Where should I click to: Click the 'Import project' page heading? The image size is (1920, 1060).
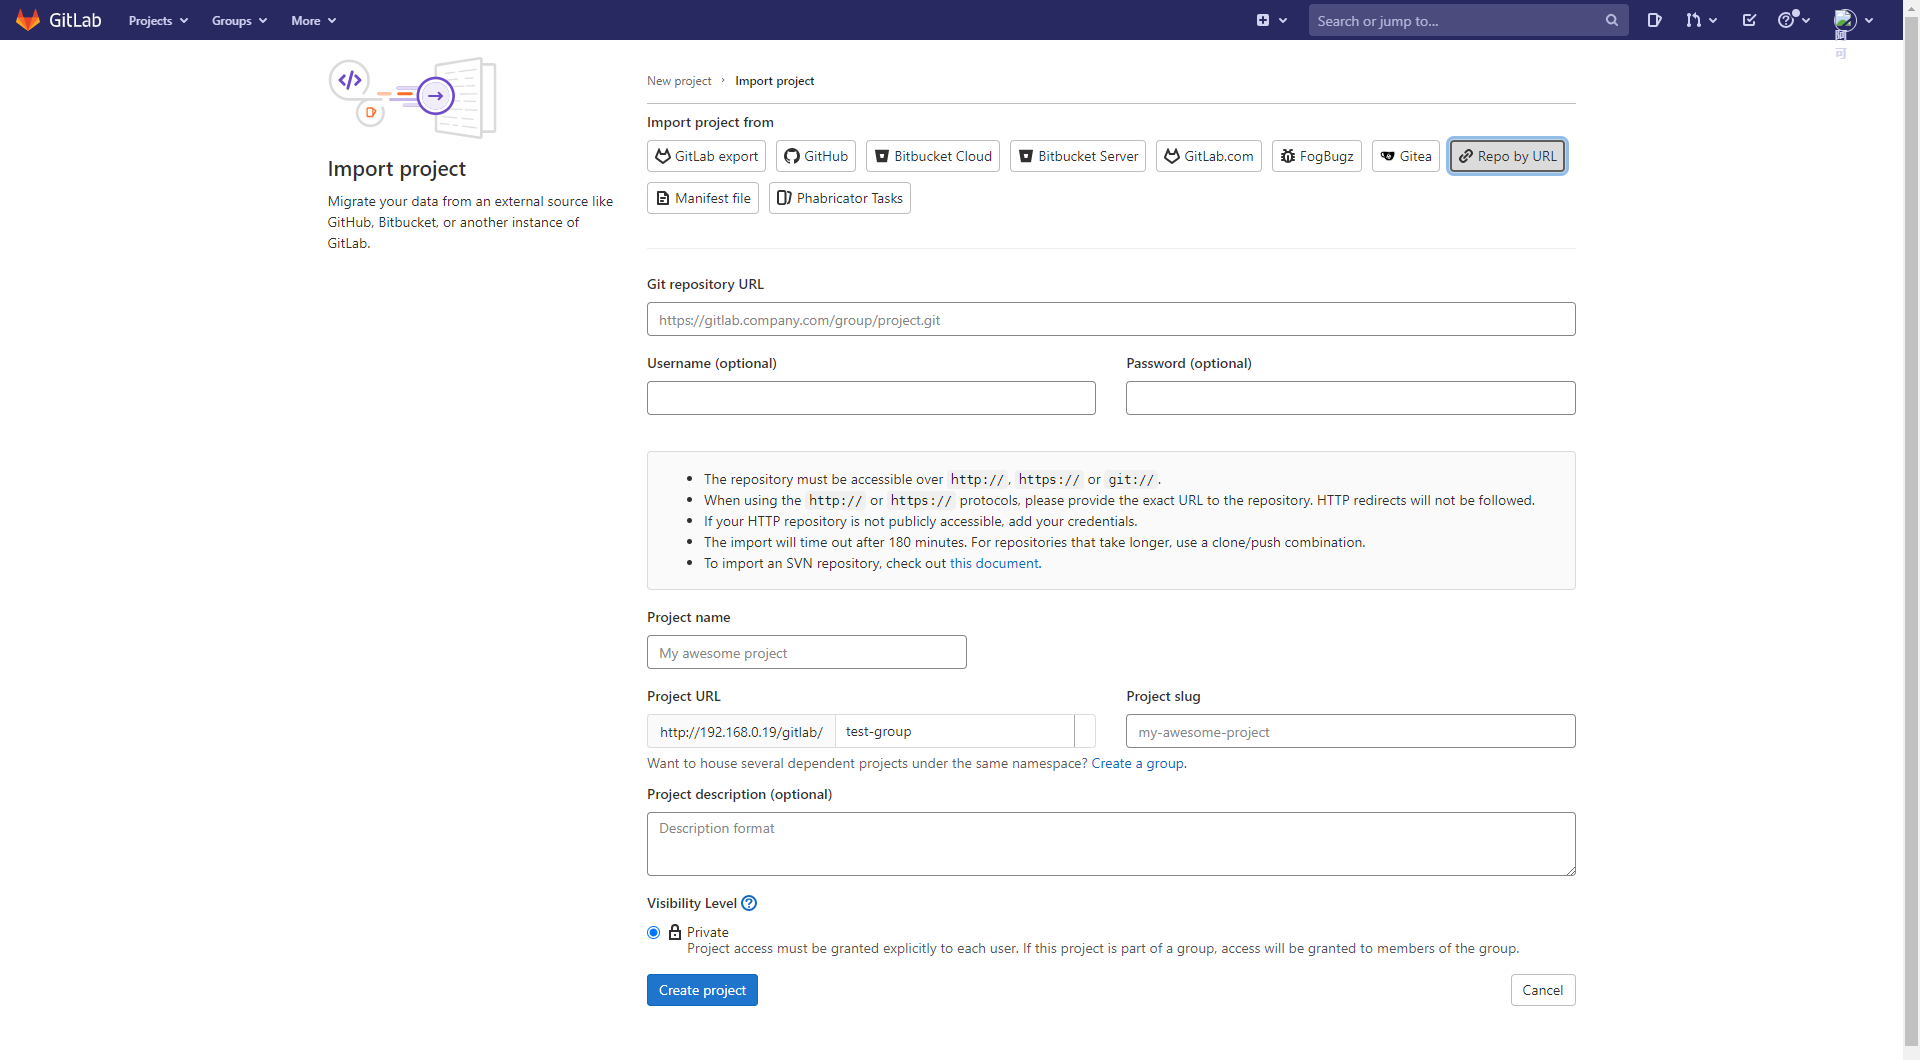397,168
